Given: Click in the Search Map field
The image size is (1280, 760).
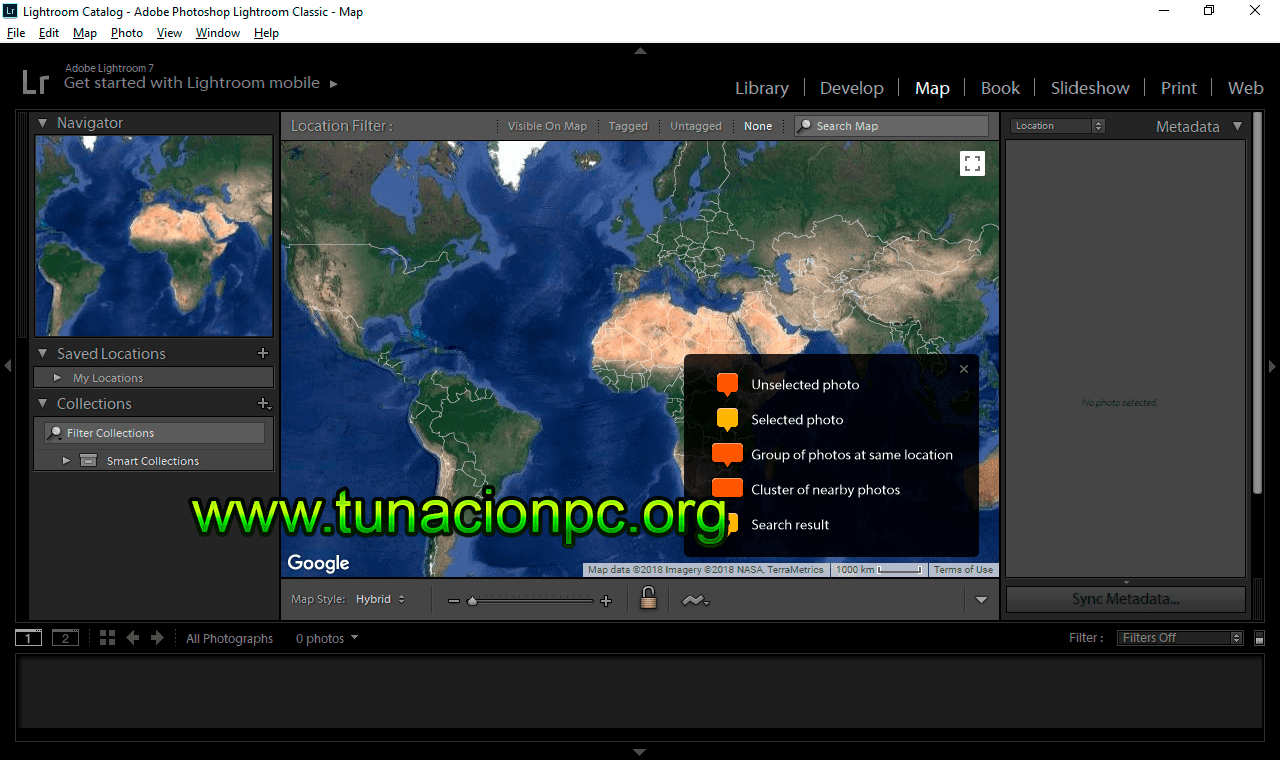Looking at the screenshot, I should [891, 126].
